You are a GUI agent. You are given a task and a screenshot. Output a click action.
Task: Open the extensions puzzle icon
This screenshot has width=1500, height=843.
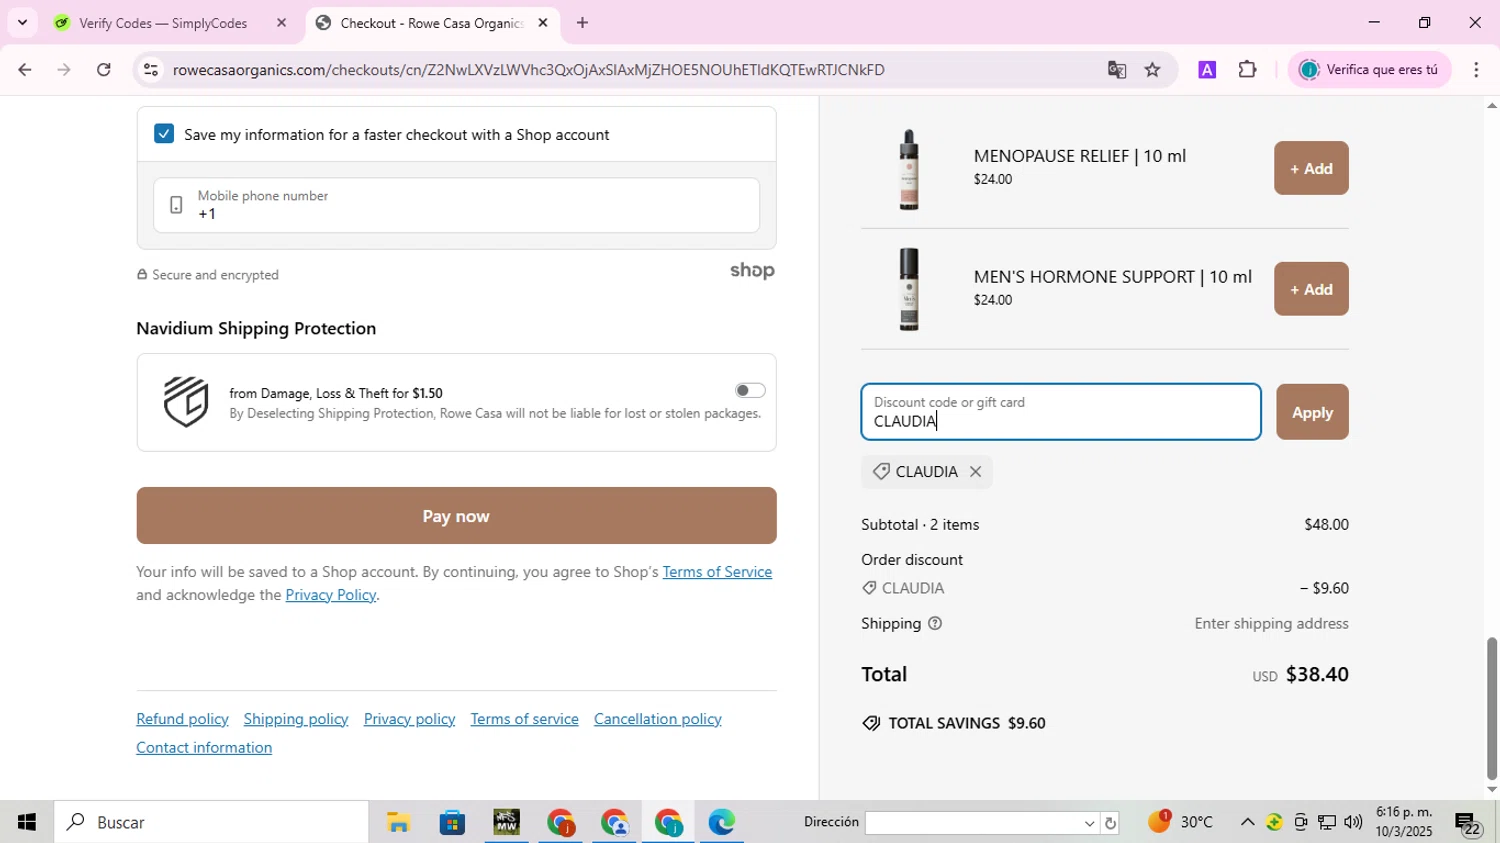pos(1247,69)
